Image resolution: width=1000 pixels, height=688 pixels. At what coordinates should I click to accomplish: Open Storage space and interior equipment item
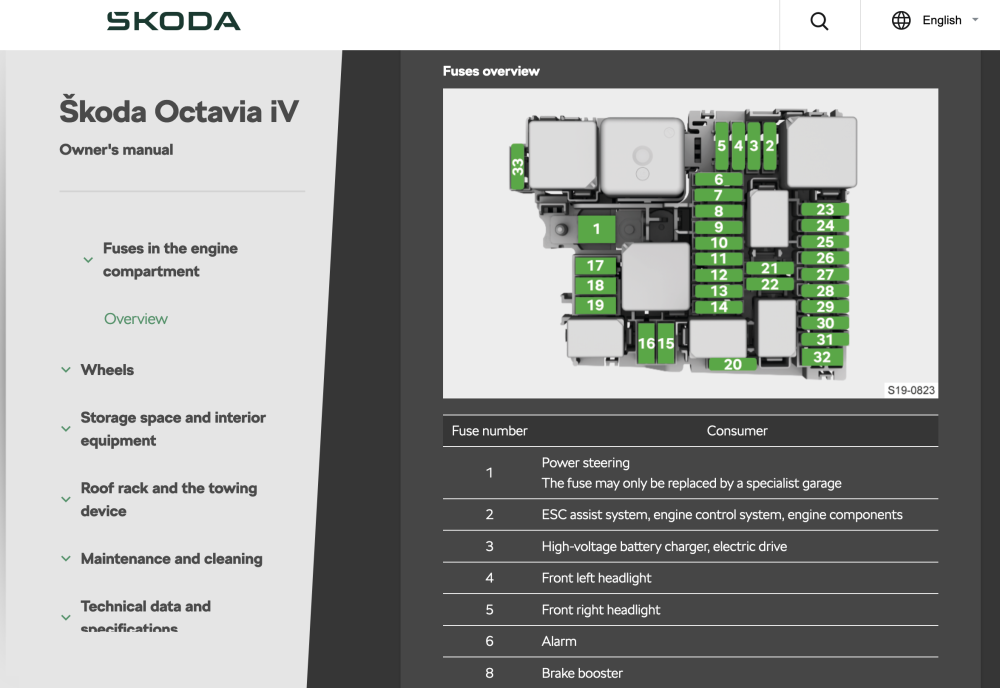[173, 429]
